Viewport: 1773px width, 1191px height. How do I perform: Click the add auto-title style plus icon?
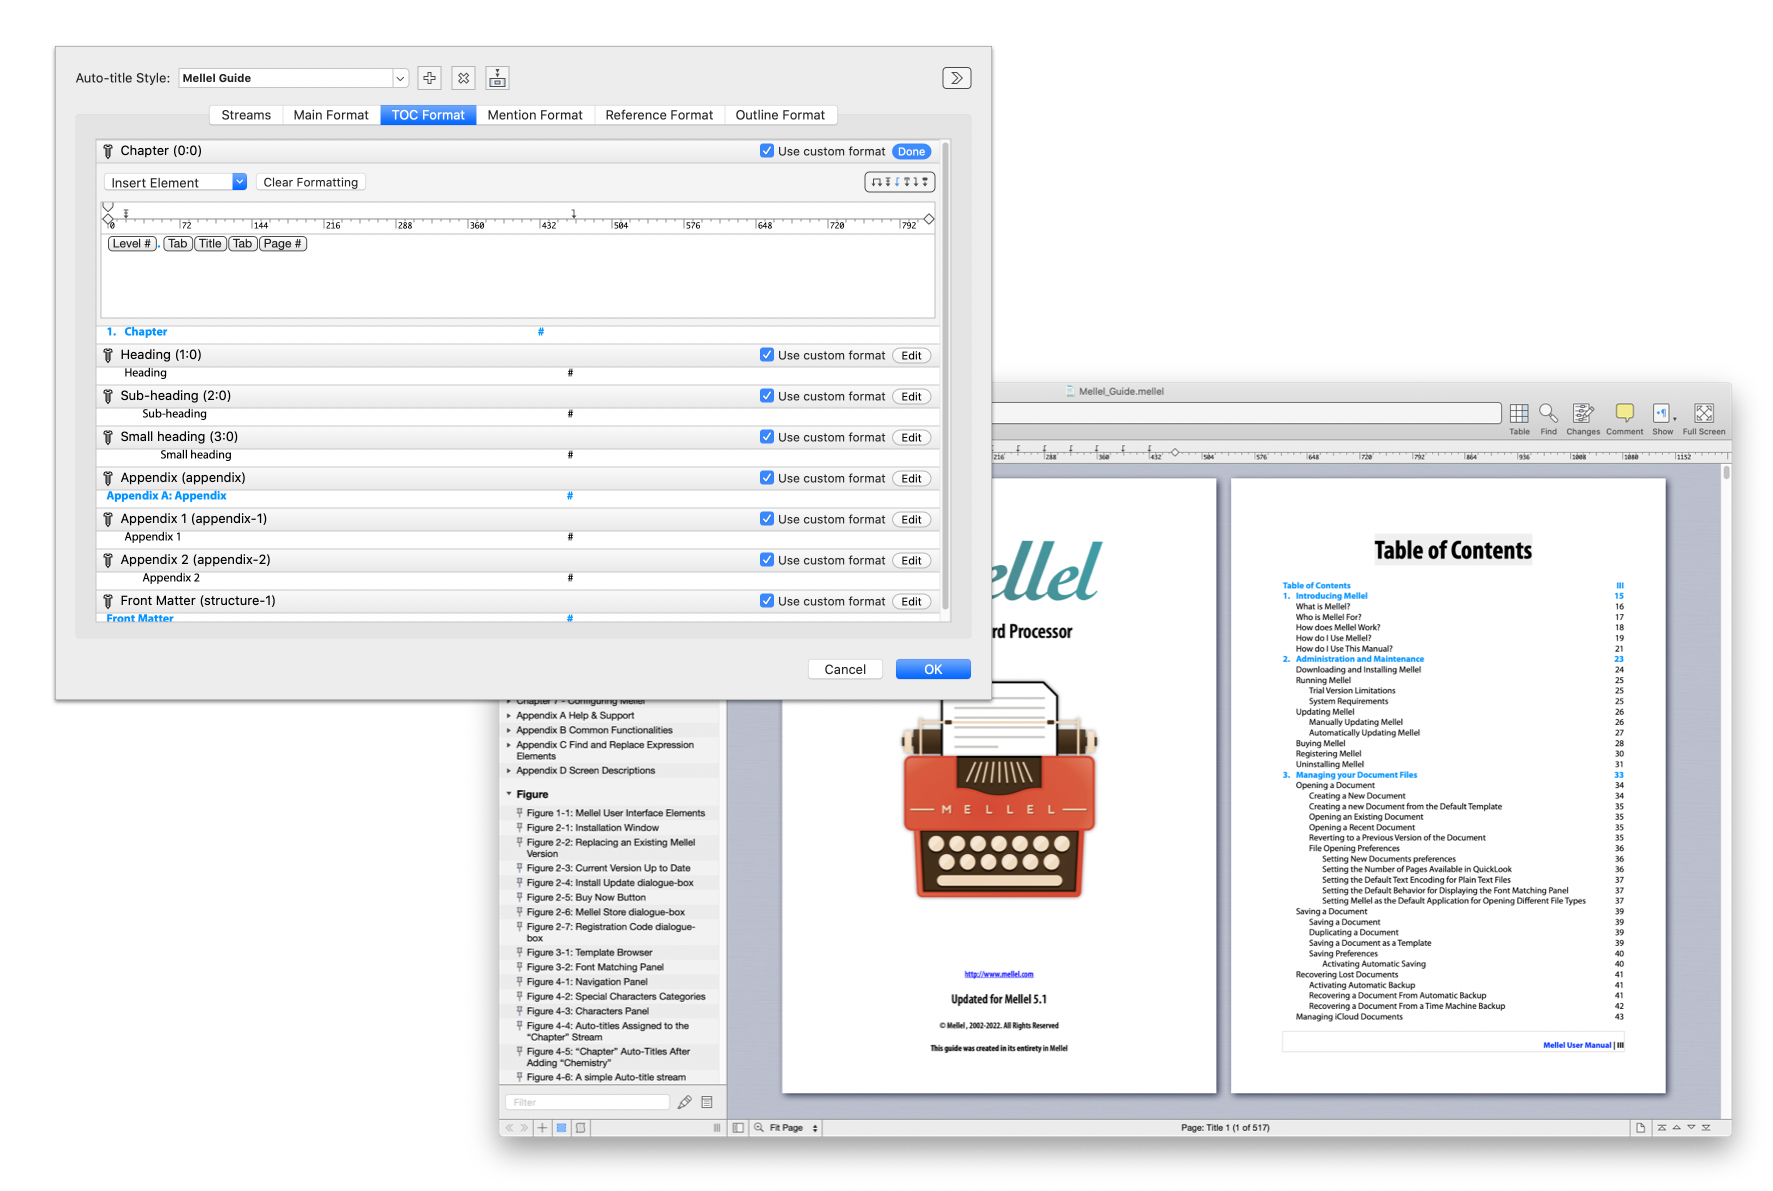click(x=429, y=78)
